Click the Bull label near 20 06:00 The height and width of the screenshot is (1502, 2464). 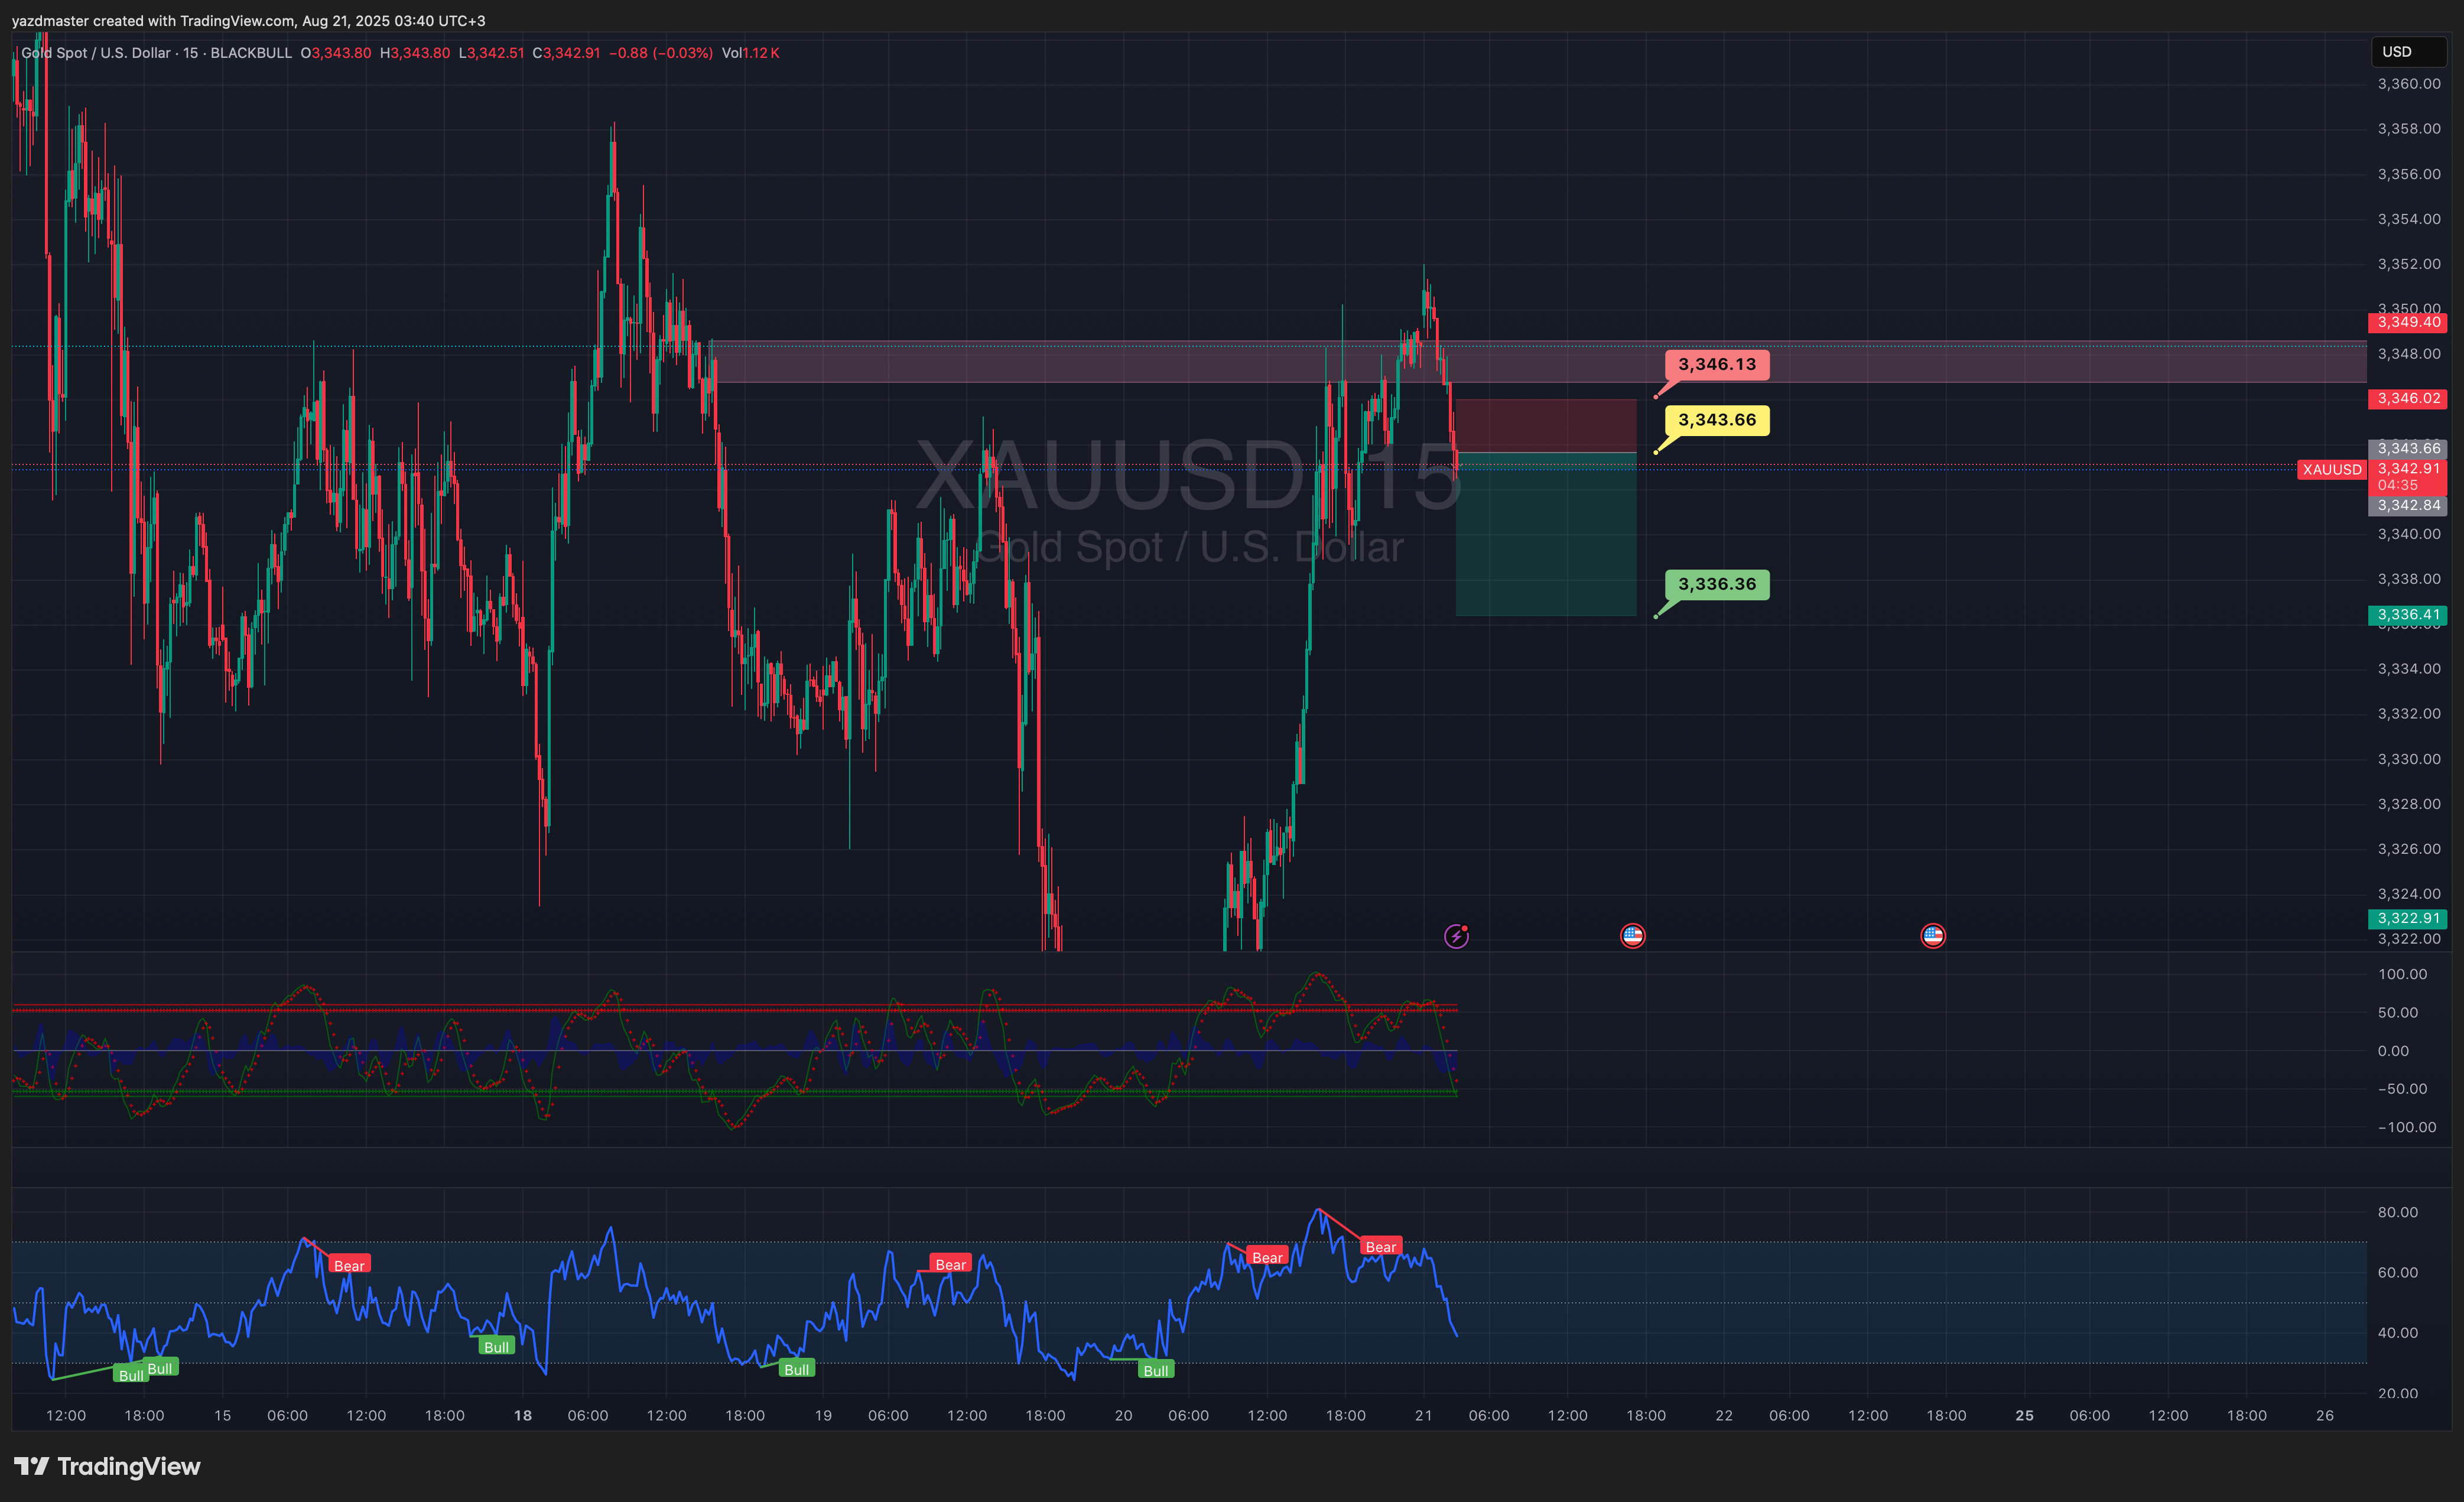[1155, 1370]
